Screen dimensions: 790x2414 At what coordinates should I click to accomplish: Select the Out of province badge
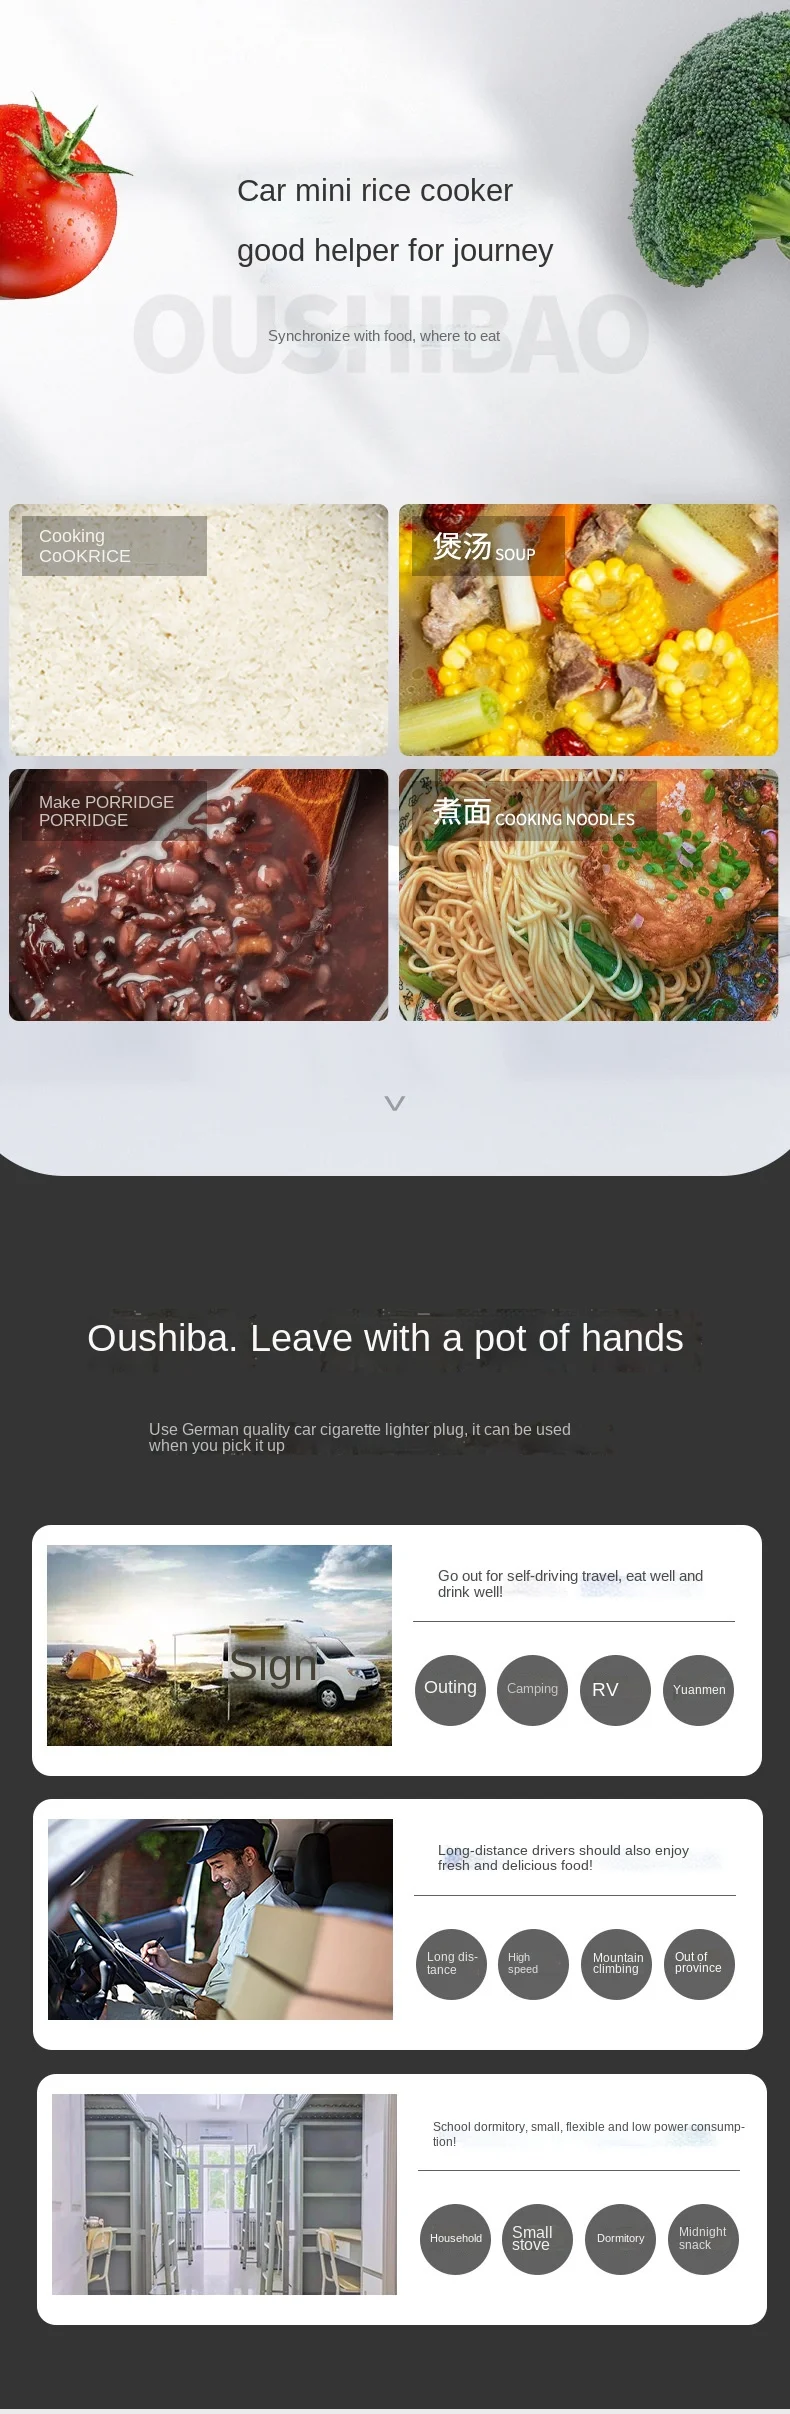pyautogui.click(x=700, y=1964)
